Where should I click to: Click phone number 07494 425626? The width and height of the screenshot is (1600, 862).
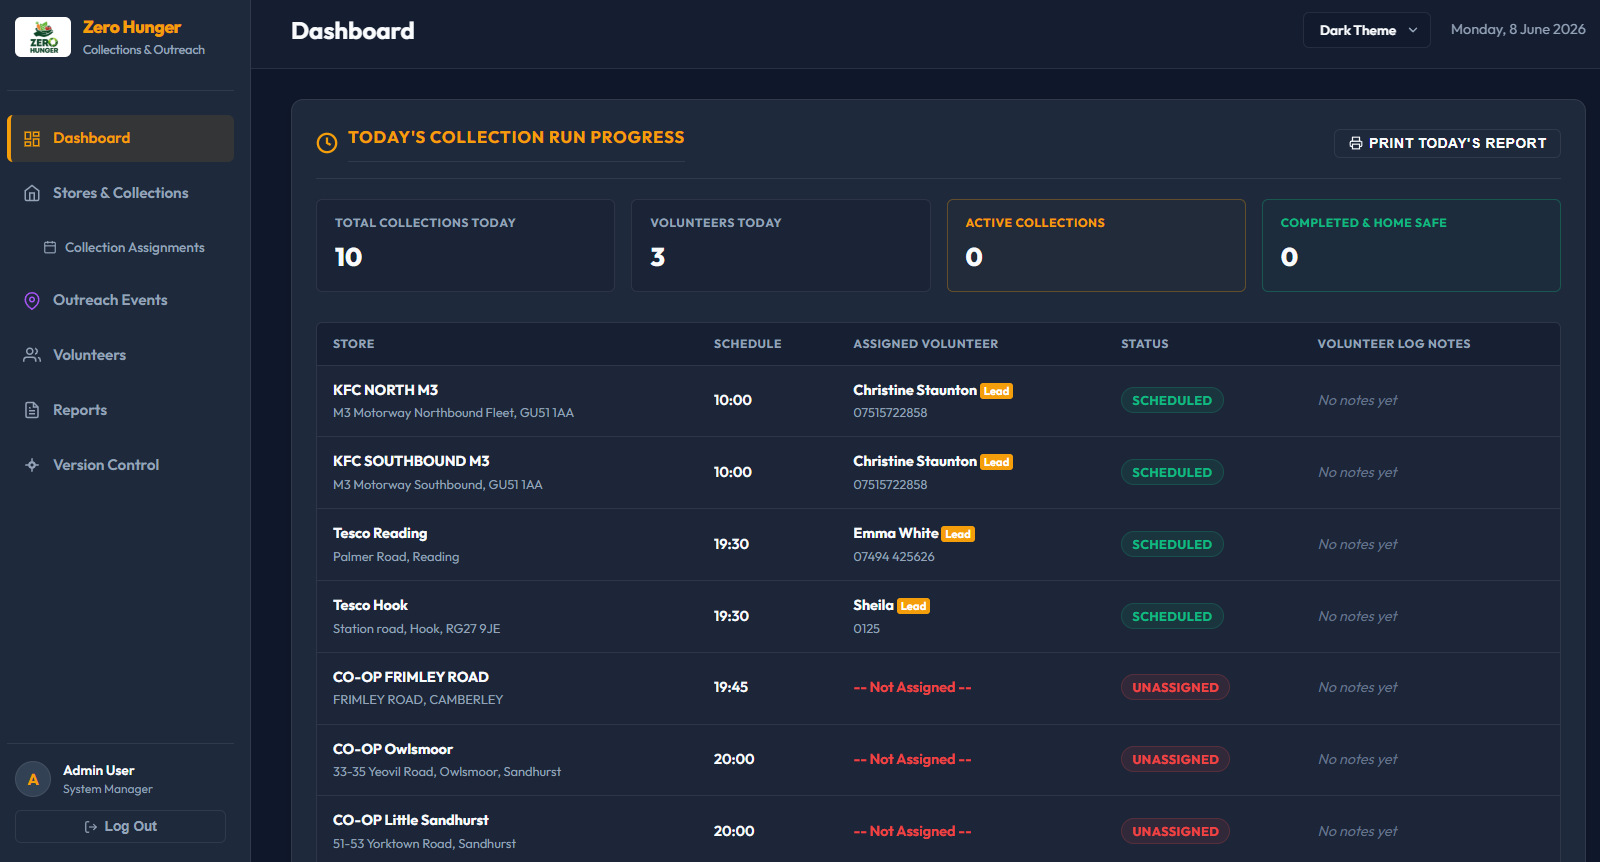[x=894, y=557]
